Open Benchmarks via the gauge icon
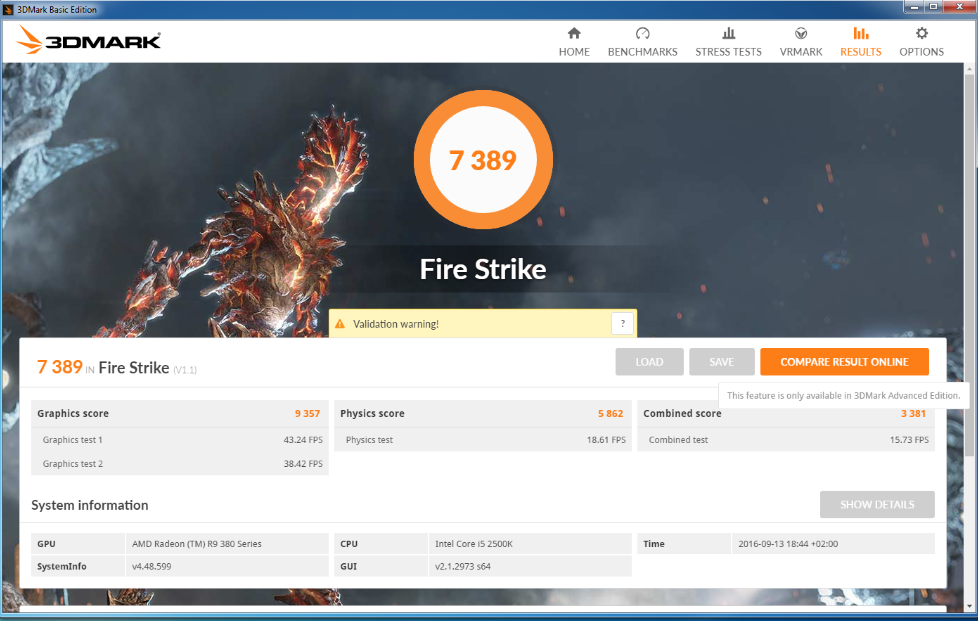This screenshot has width=978, height=621. click(x=642, y=33)
